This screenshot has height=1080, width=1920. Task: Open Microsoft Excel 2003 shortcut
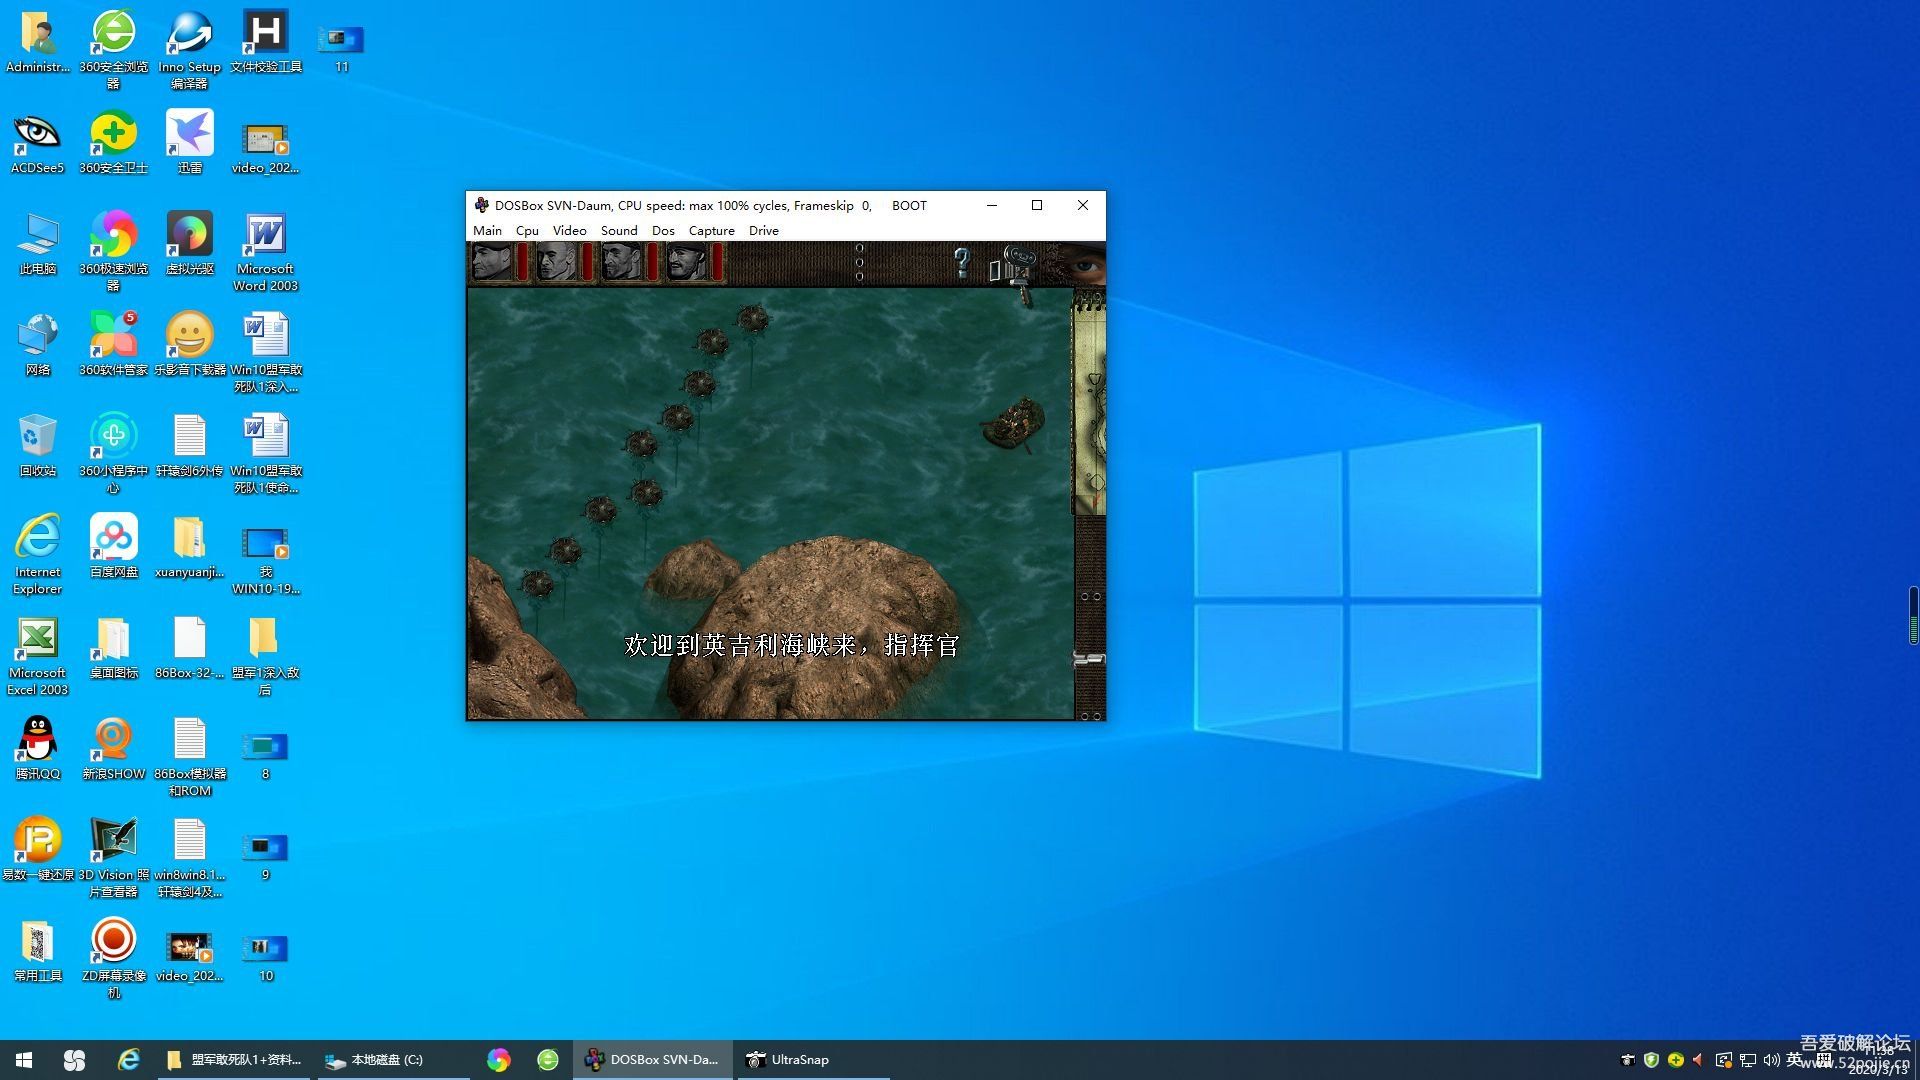click(x=37, y=654)
